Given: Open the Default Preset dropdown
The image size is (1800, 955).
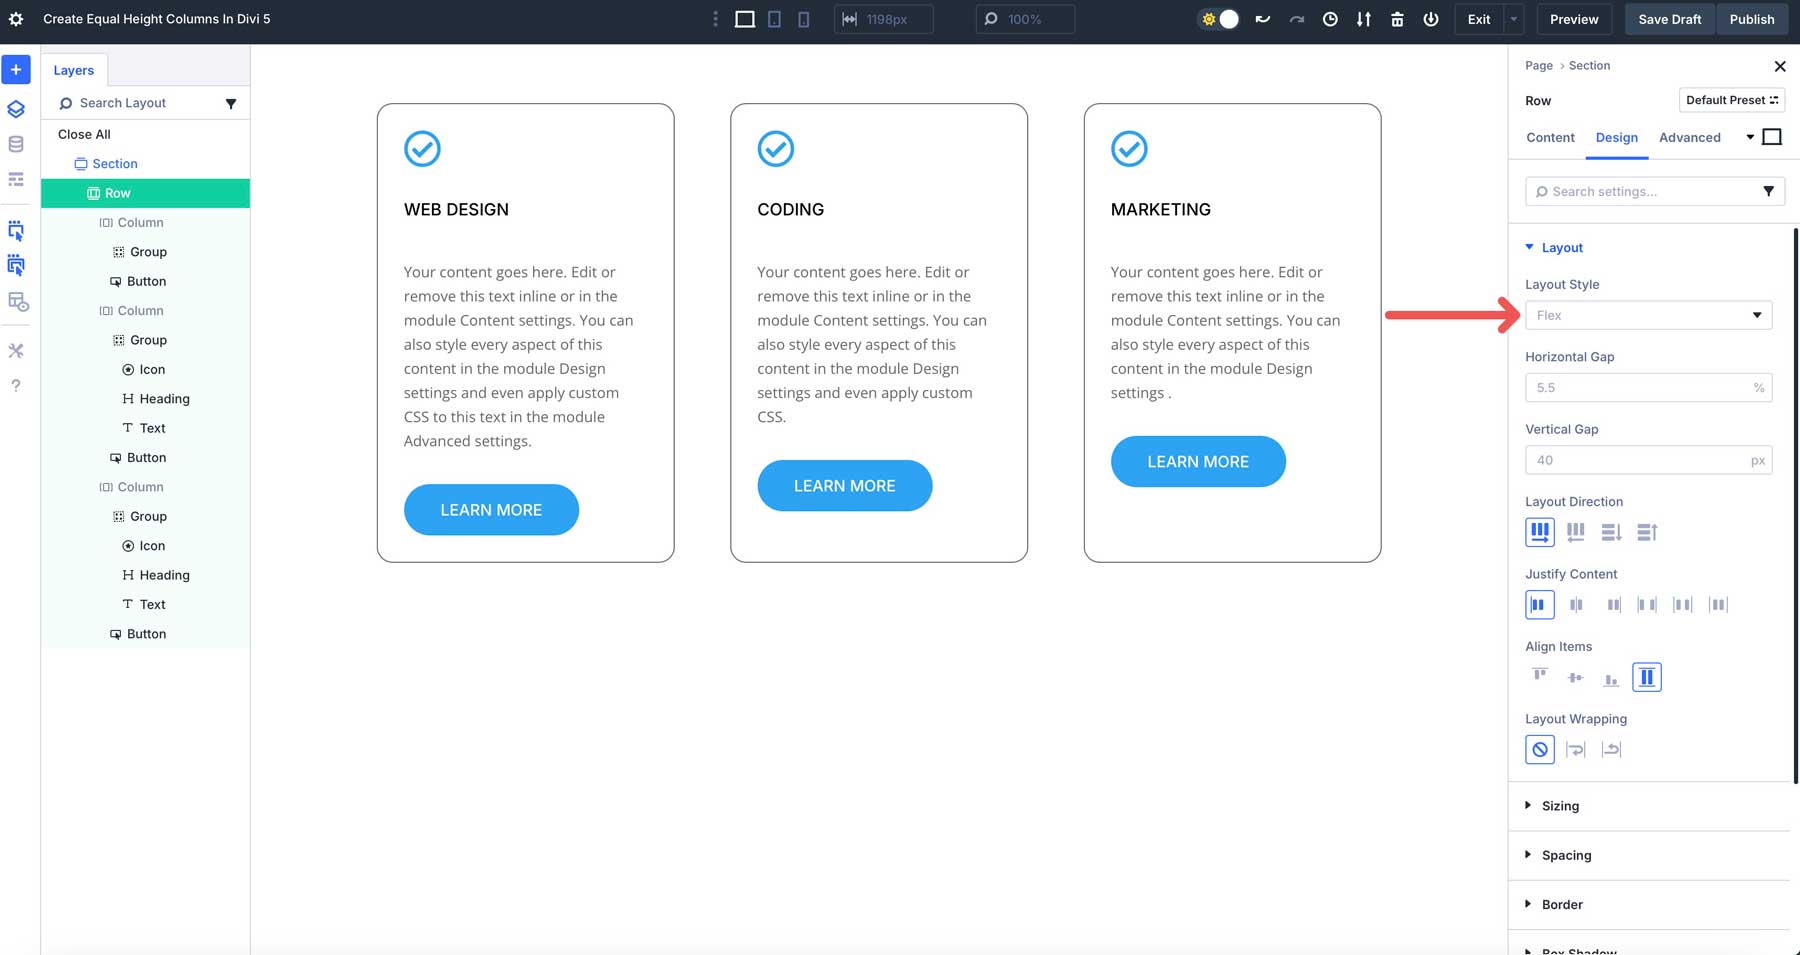Looking at the screenshot, I should (1732, 100).
